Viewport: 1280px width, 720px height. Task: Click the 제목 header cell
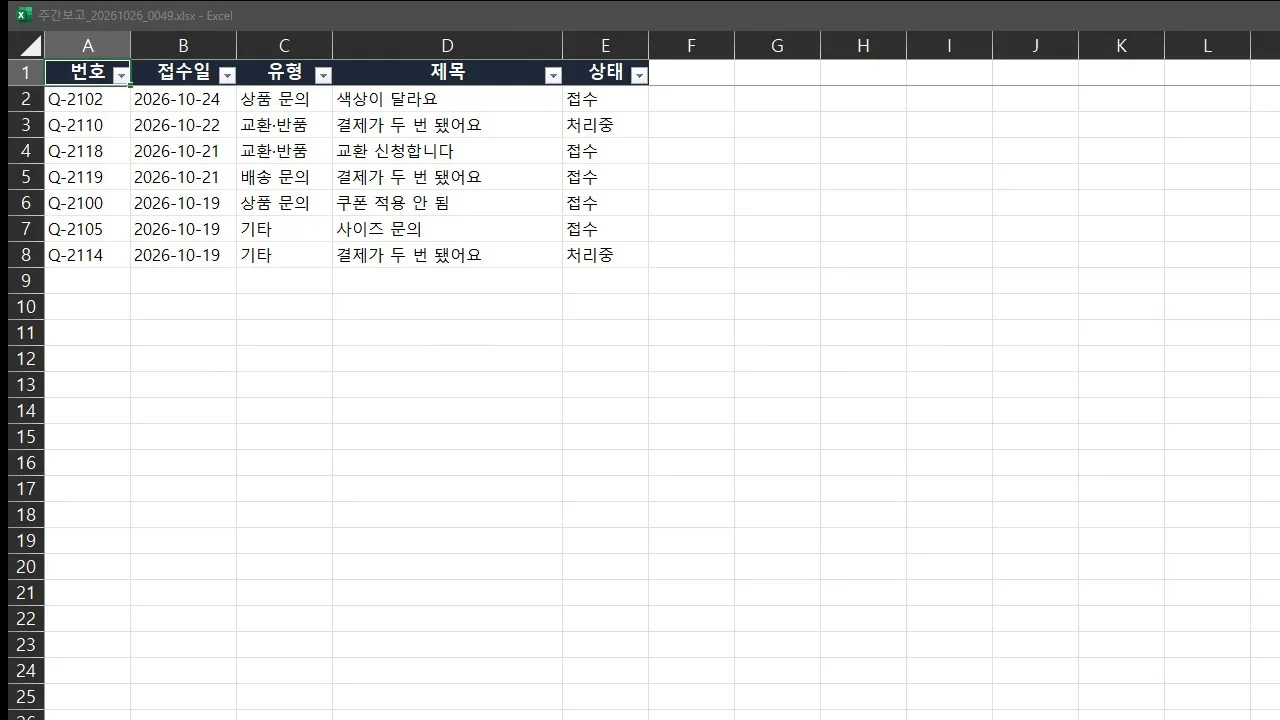click(447, 73)
